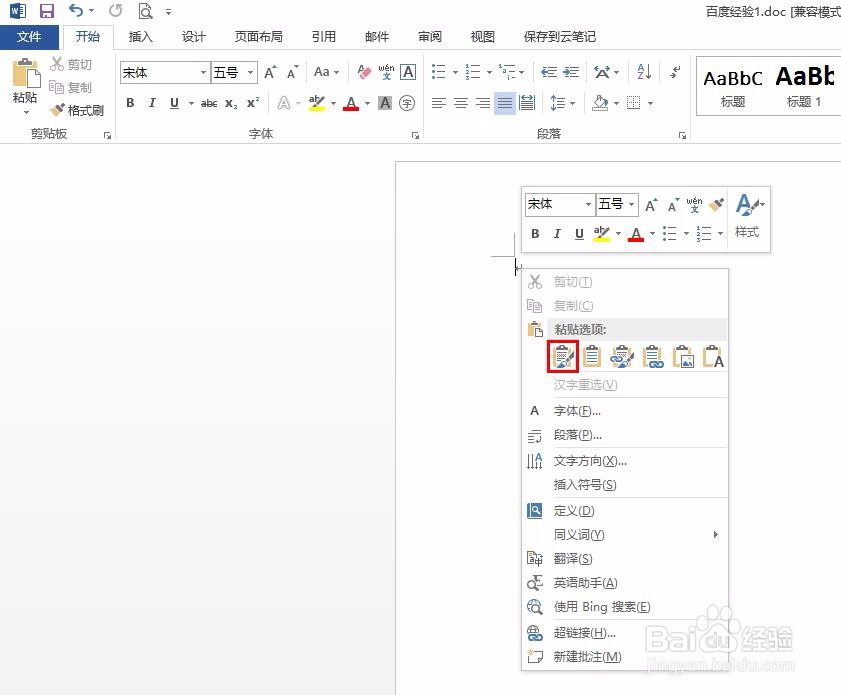This screenshot has height=695, width=841.
Task: Toggle Bold on the floating mini toolbar
Action: [x=535, y=233]
